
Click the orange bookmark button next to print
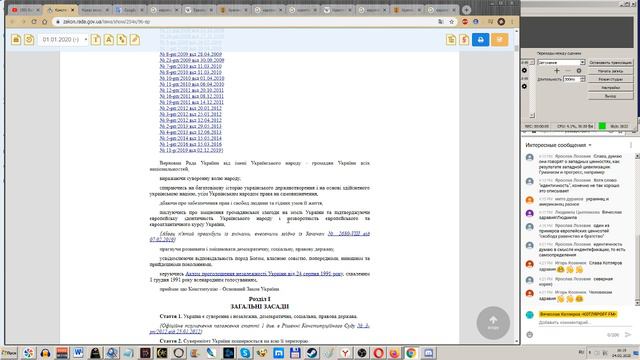point(500,40)
